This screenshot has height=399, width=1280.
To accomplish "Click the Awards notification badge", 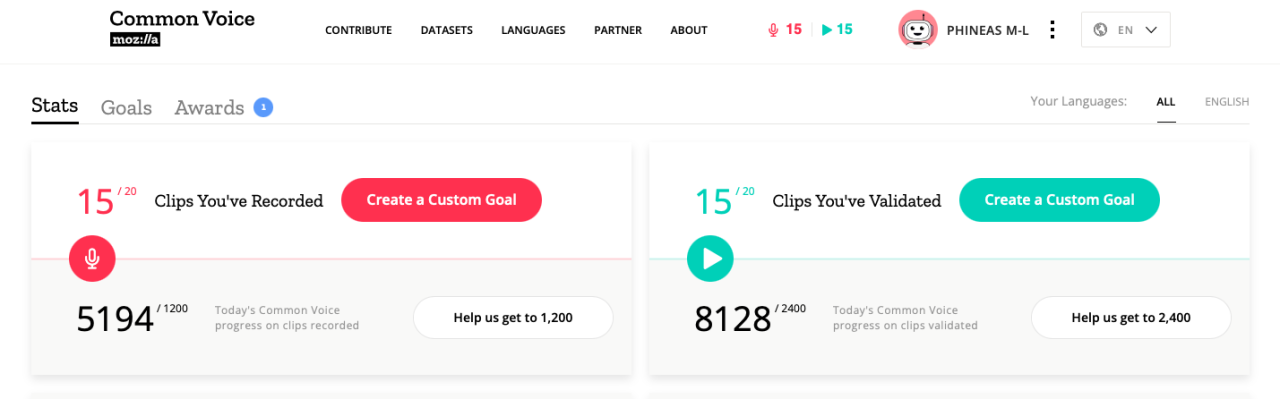I will pos(263,107).
